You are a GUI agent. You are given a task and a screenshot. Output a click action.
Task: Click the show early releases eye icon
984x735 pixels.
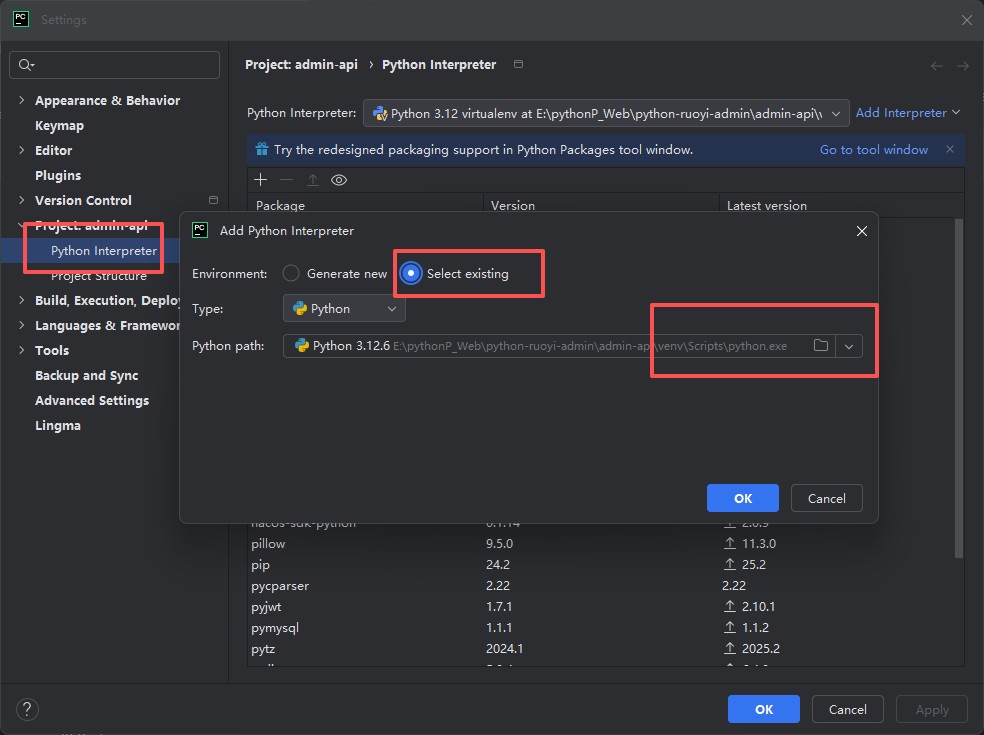(x=339, y=180)
